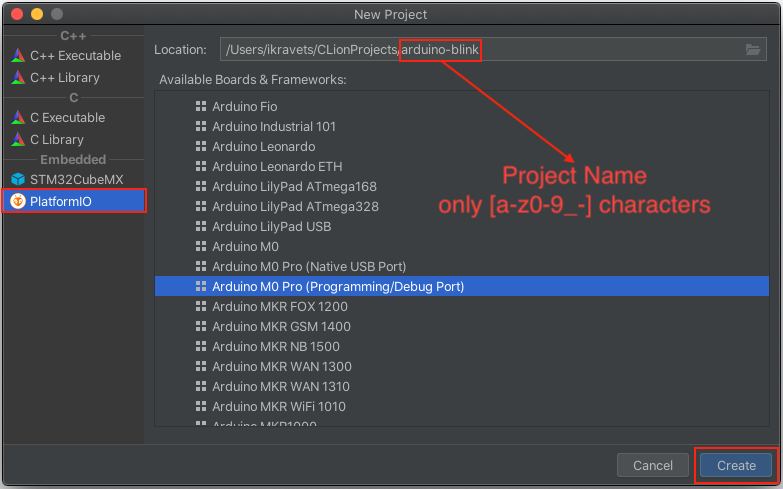Image resolution: width=783 pixels, height=489 pixels.
Task: Click the board icon beside Arduino Industrial 101
Action: tap(201, 126)
